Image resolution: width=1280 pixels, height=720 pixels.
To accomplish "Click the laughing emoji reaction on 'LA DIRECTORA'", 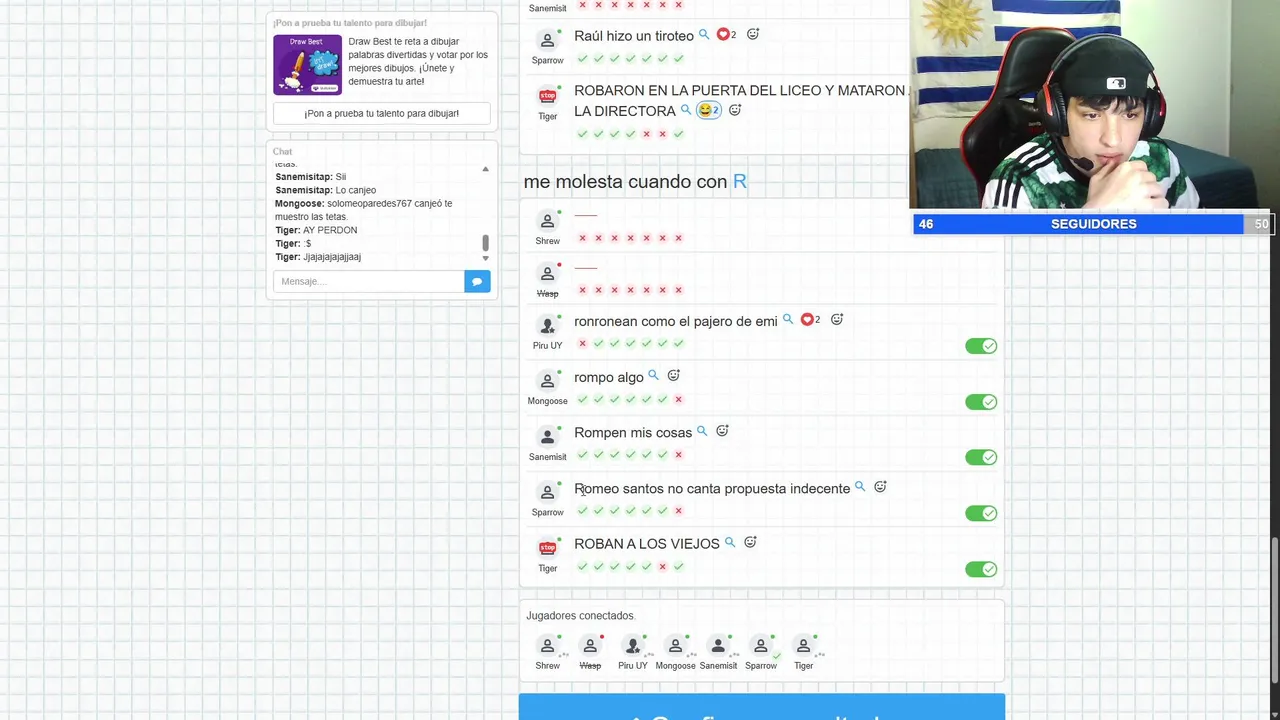I will [708, 110].
